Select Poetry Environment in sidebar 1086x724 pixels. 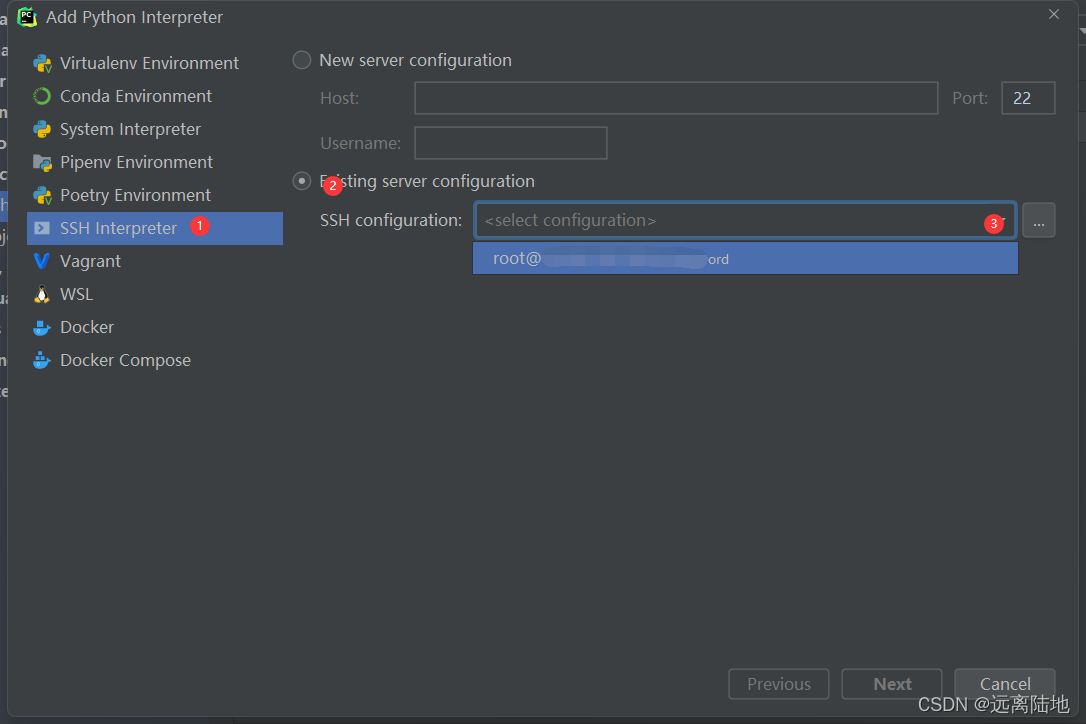click(154, 195)
